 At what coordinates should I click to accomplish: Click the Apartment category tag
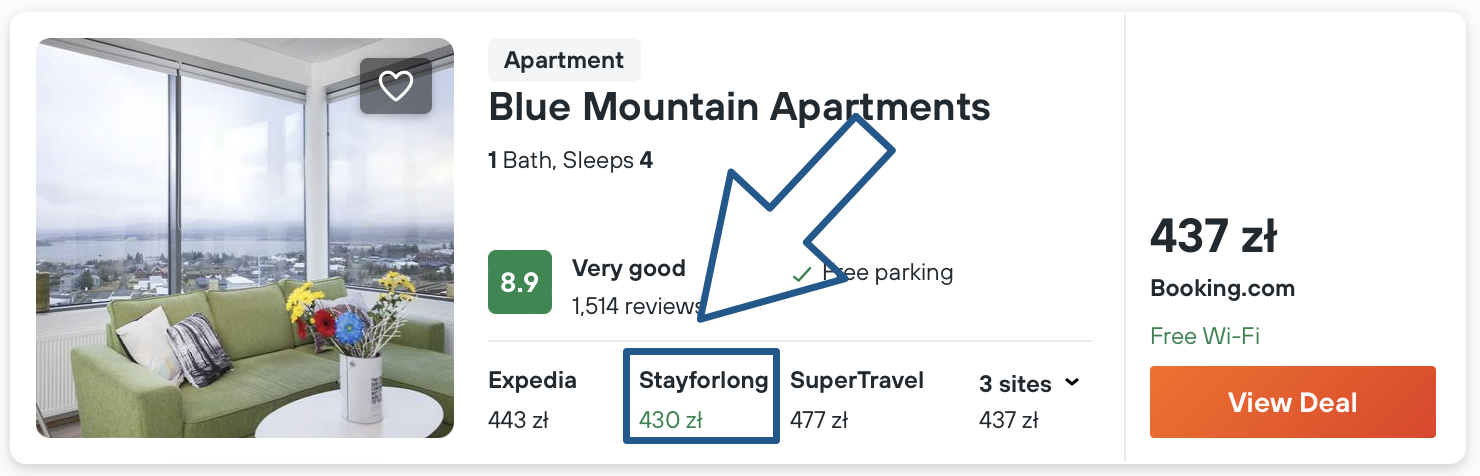pos(564,60)
